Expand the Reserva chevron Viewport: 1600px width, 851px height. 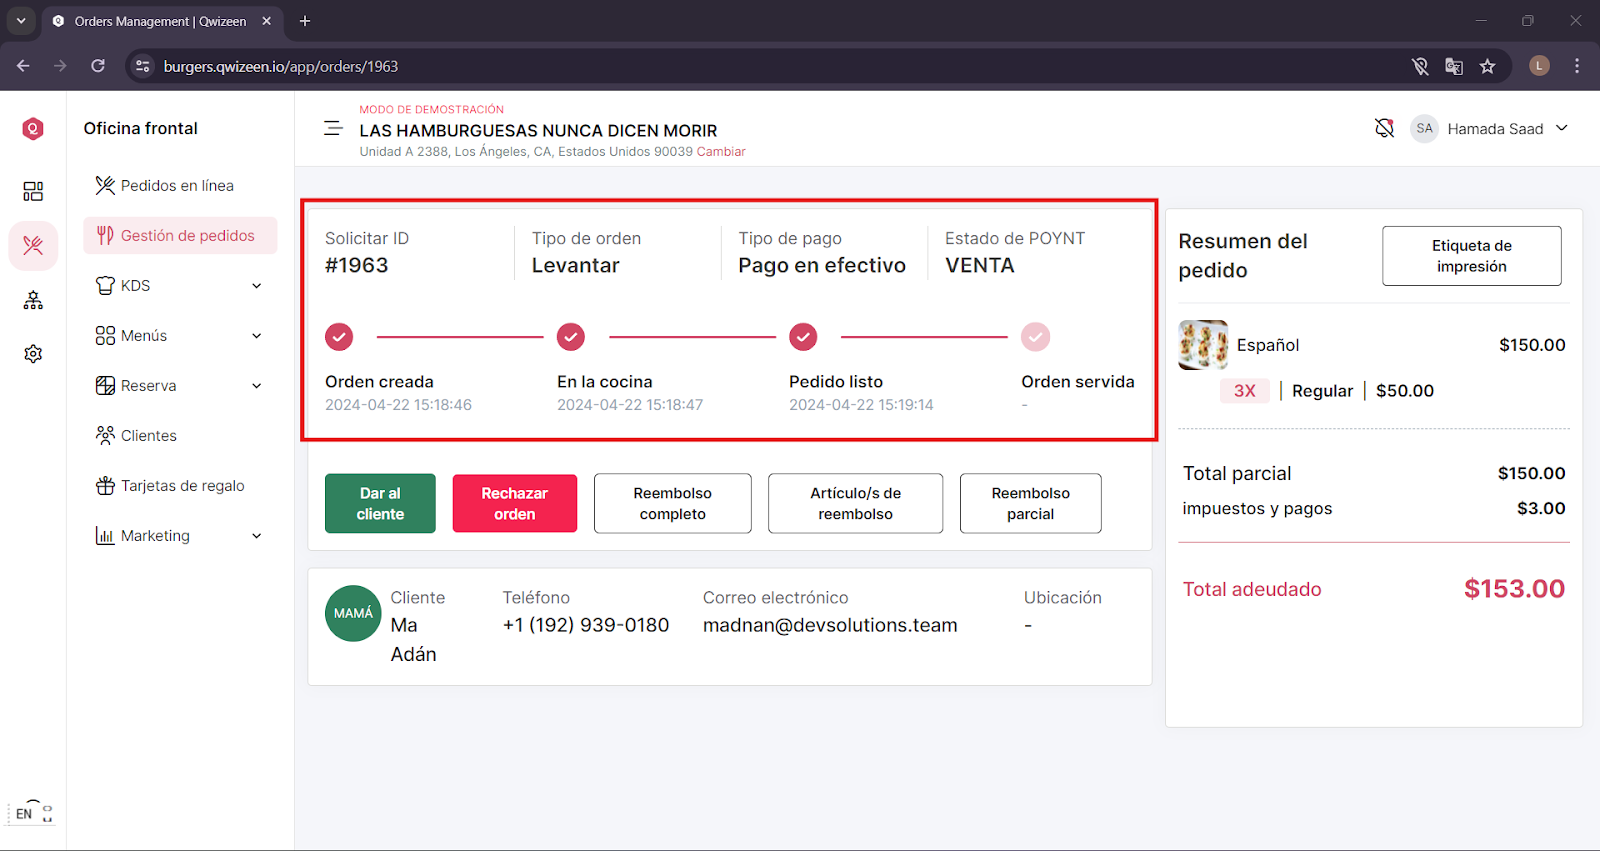point(257,386)
